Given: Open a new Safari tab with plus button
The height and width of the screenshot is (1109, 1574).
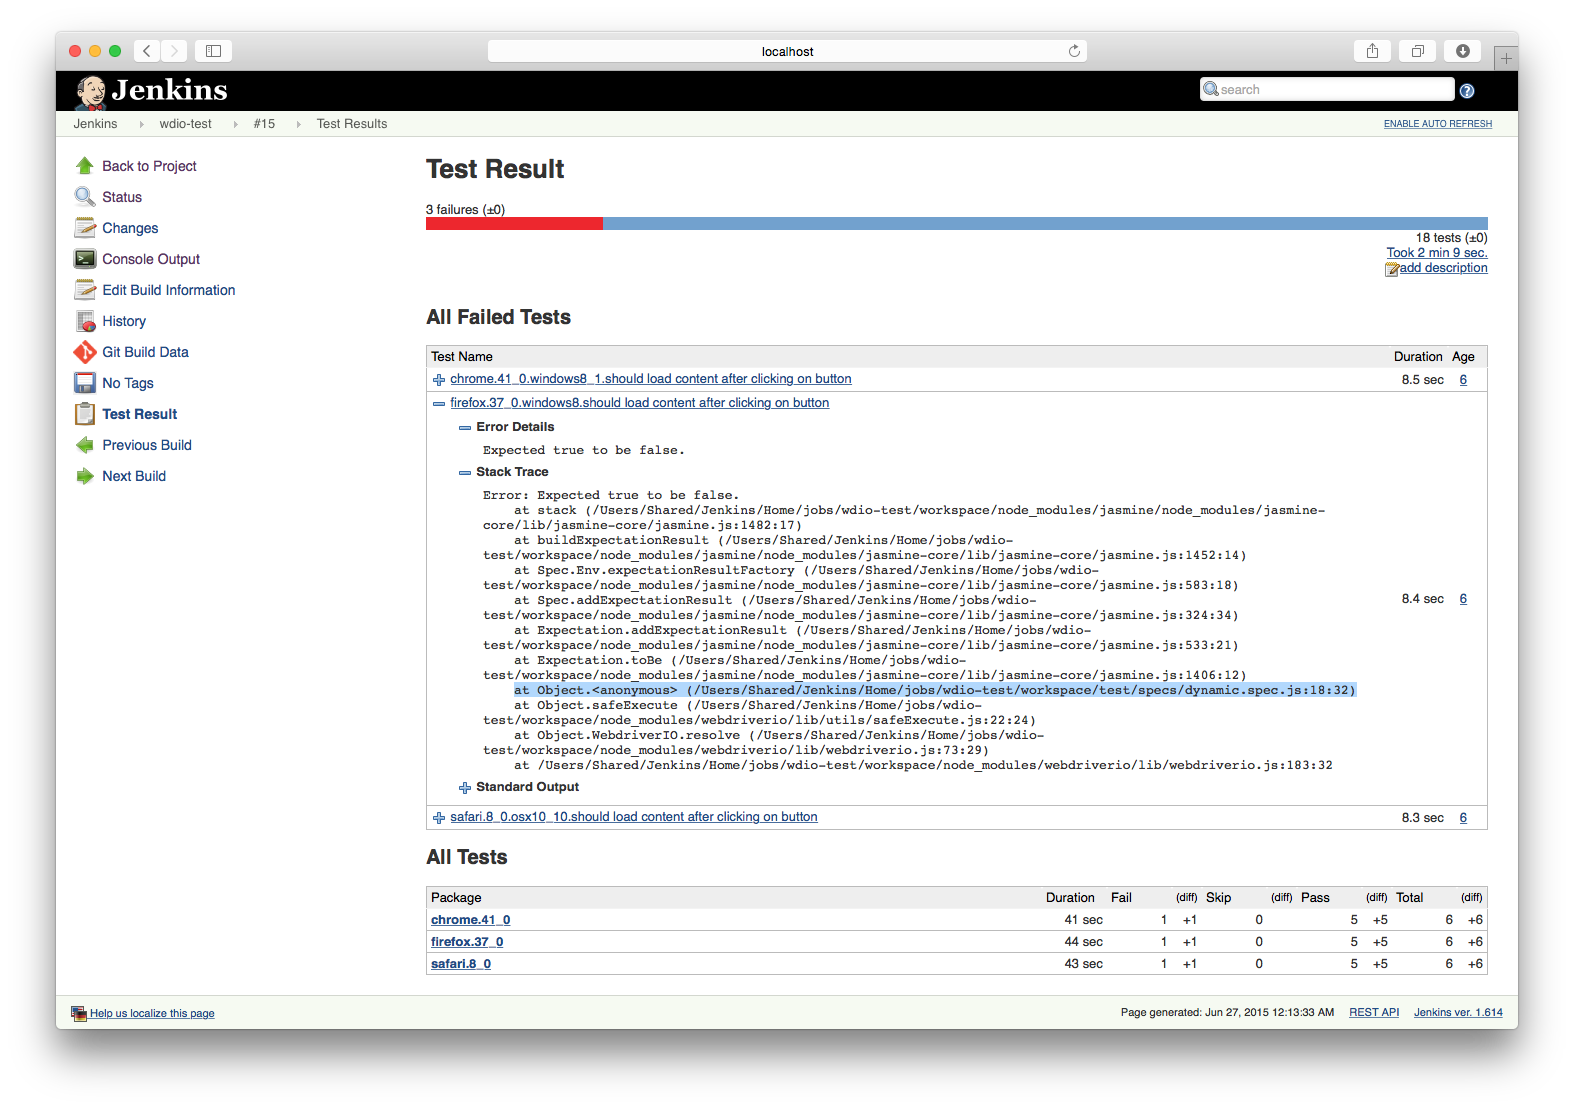Looking at the screenshot, I should click(1506, 59).
